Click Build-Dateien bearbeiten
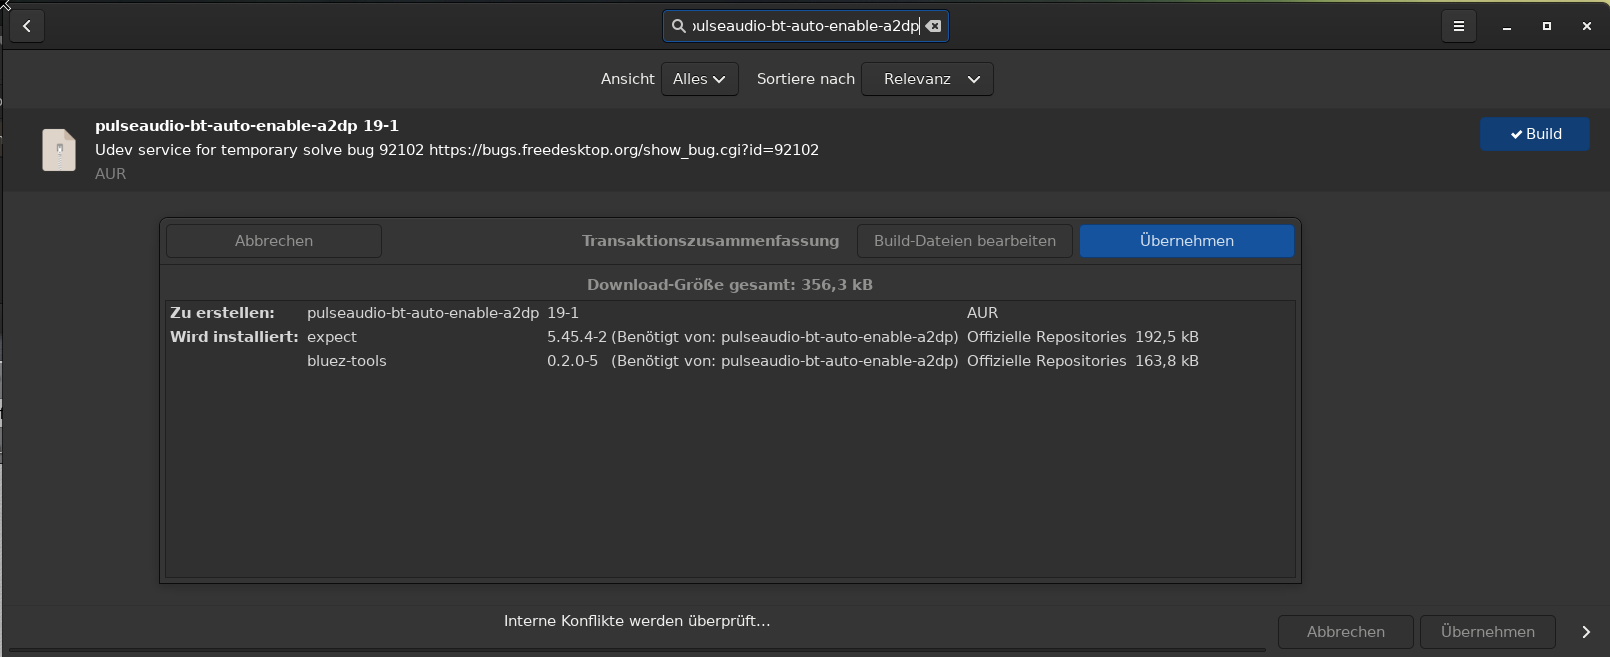1610x657 pixels. pyautogui.click(x=965, y=241)
